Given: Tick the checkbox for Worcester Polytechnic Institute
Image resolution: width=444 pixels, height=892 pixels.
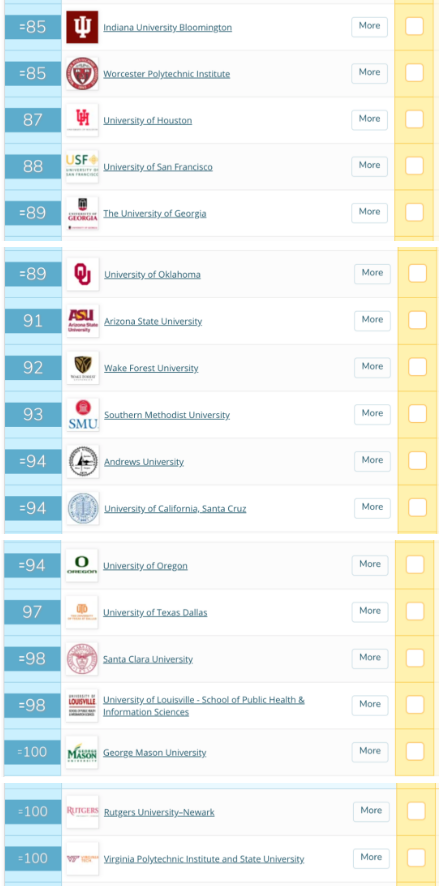Looking at the screenshot, I should tap(414, 73).
